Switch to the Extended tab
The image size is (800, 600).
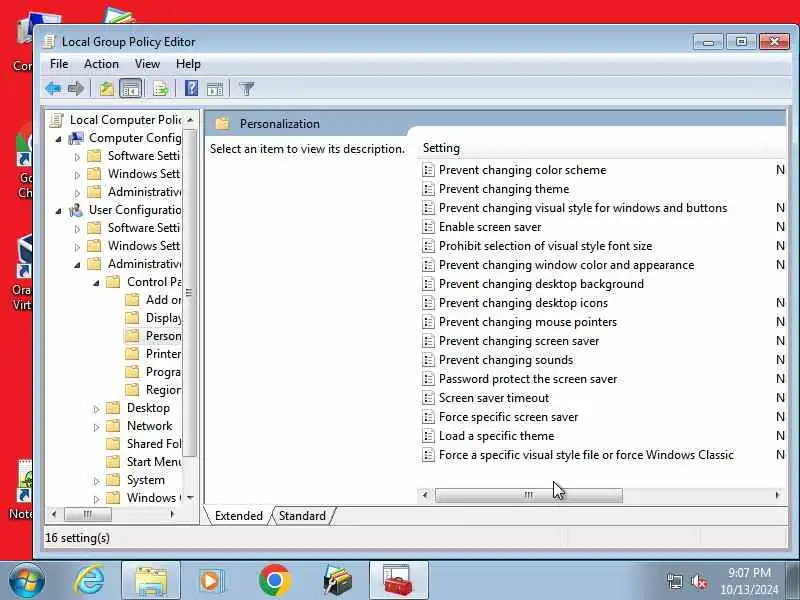[238, 516]
